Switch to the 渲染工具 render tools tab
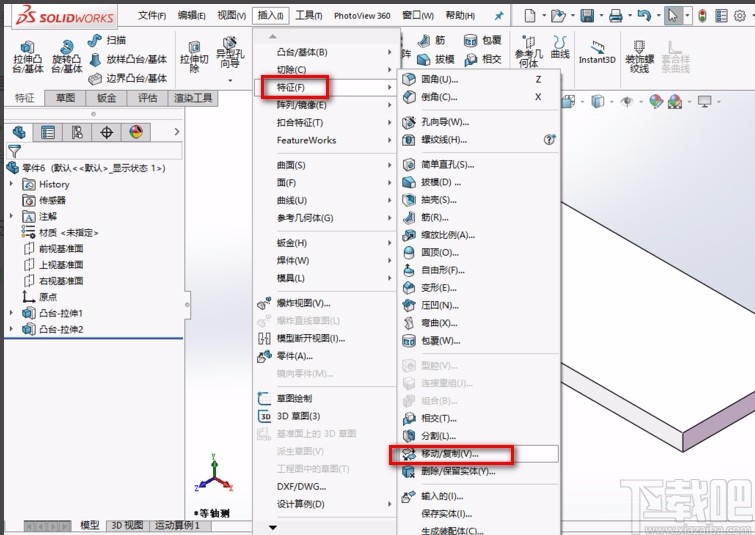Screen dimensions: 755x535 pyautogui.click(x=193, y=98)
